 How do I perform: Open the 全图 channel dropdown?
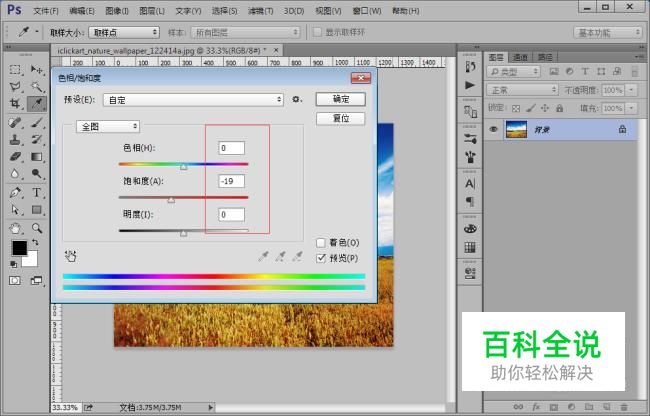(108, 126)
